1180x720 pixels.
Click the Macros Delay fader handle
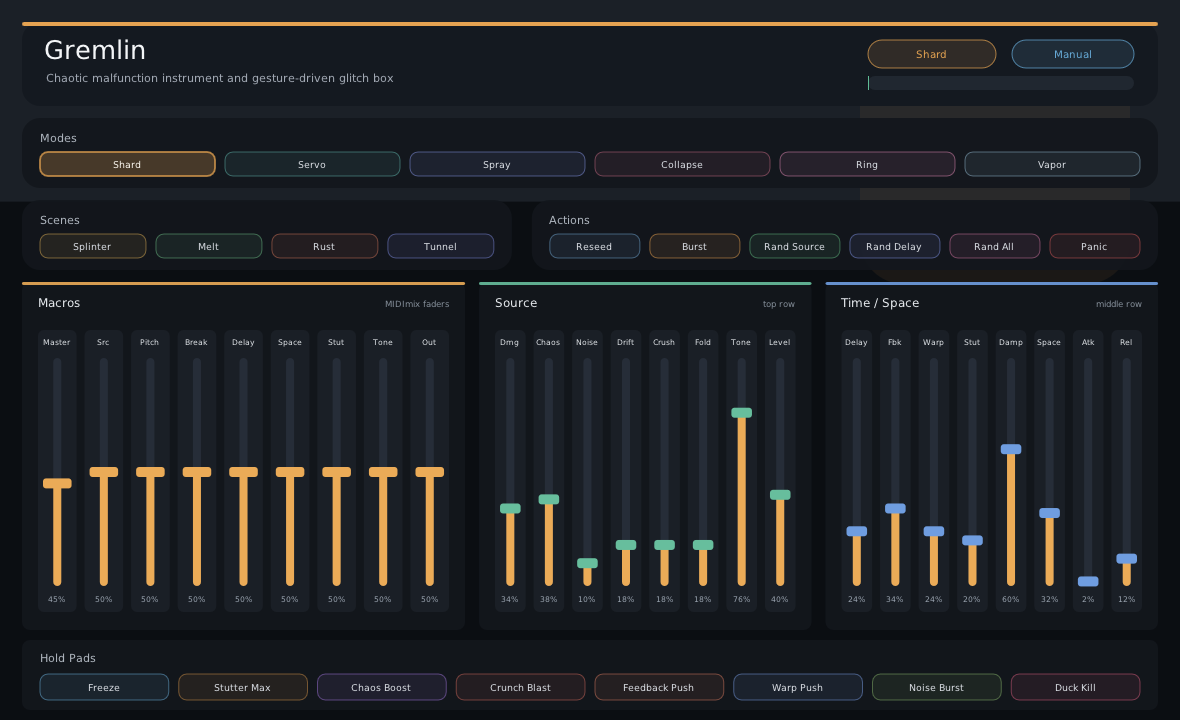244,472
